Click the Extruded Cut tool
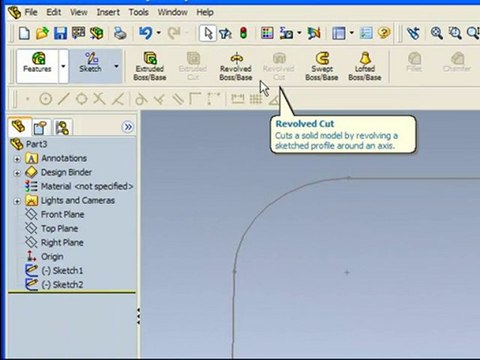The image size is (480, 360). [193, 66]
